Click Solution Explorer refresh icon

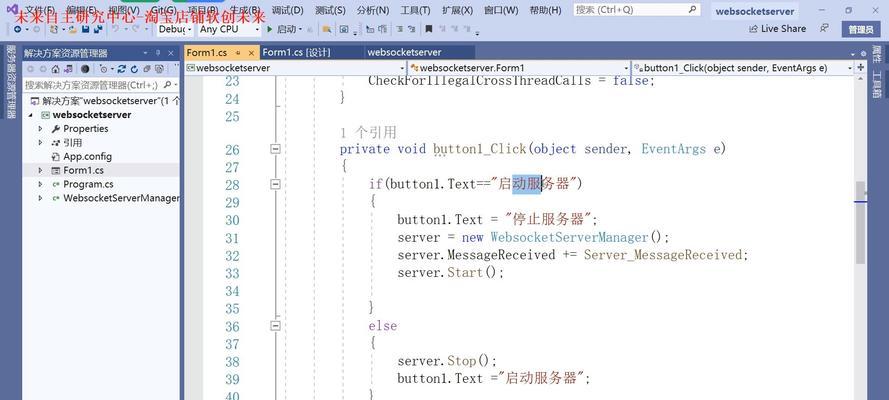point(134,69)
